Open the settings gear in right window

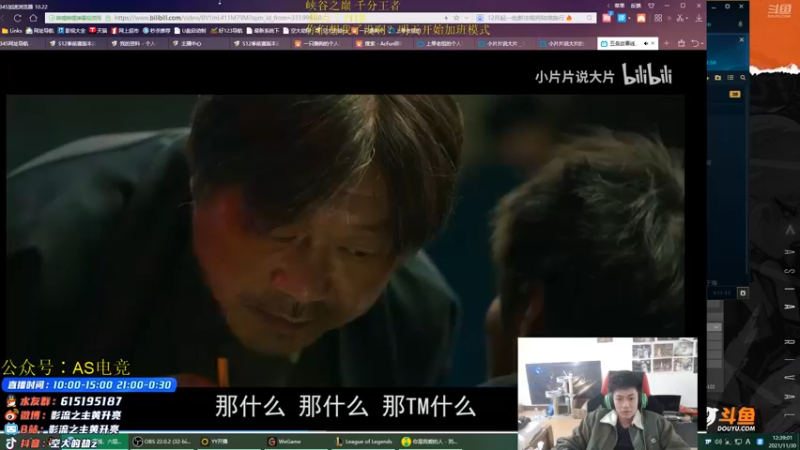tap(728, 7)
